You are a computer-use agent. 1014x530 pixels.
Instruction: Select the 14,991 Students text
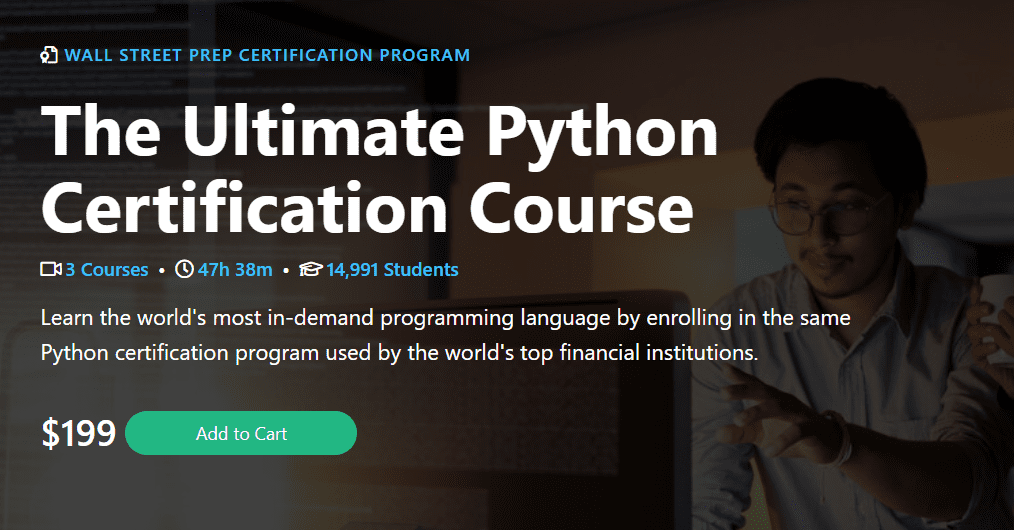[x=393, y=270]
